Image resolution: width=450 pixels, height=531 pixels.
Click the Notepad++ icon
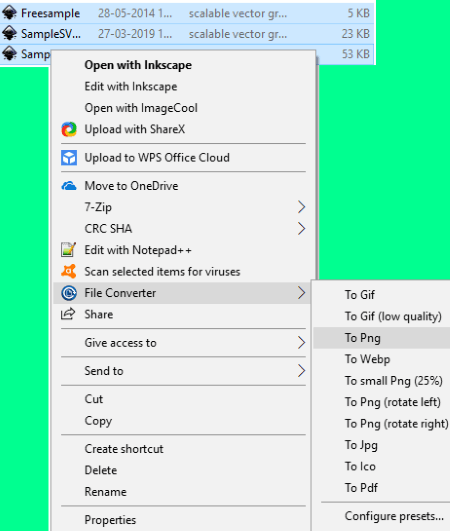68,250
